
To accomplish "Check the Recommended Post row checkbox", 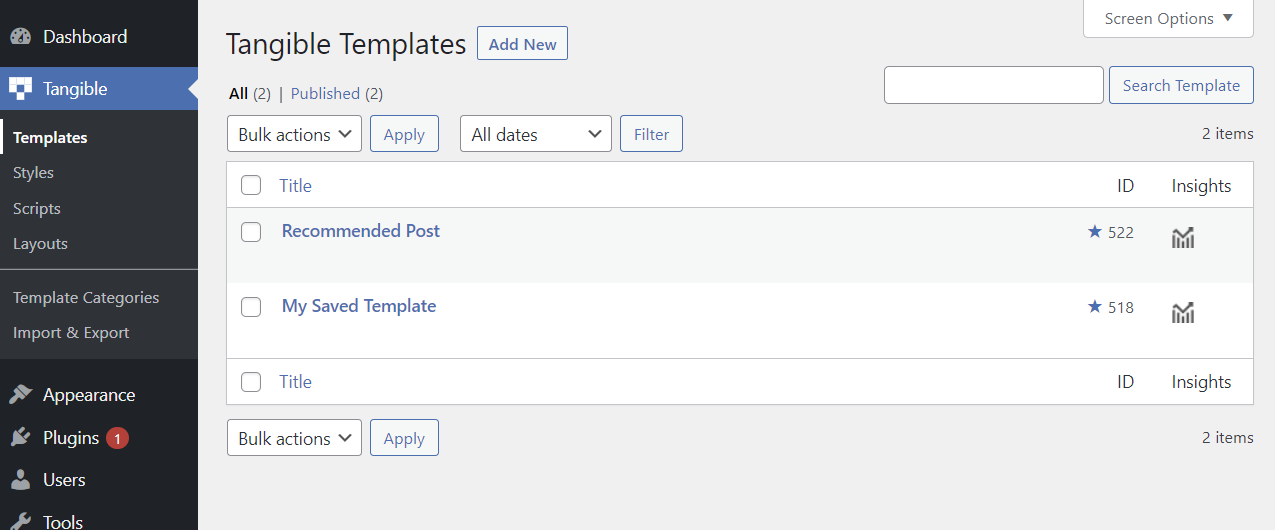I will coord(251,232).
